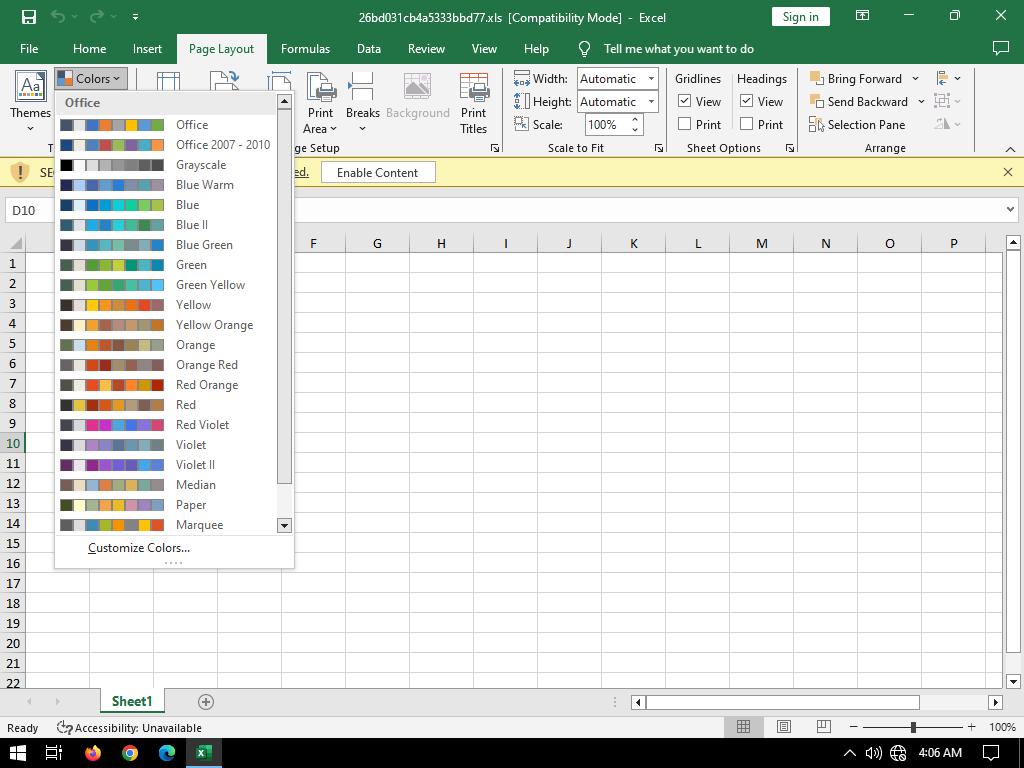Viewport: 1024px width, 768px height.
Task: Choose Customize Colors option
Action: (x=138, y=548)
